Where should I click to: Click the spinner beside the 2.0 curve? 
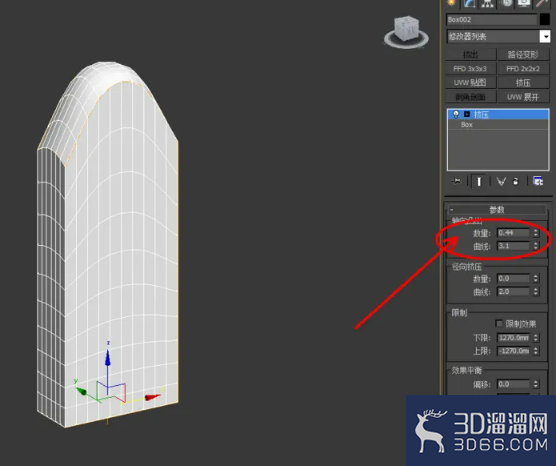click(x=535, y=292)
